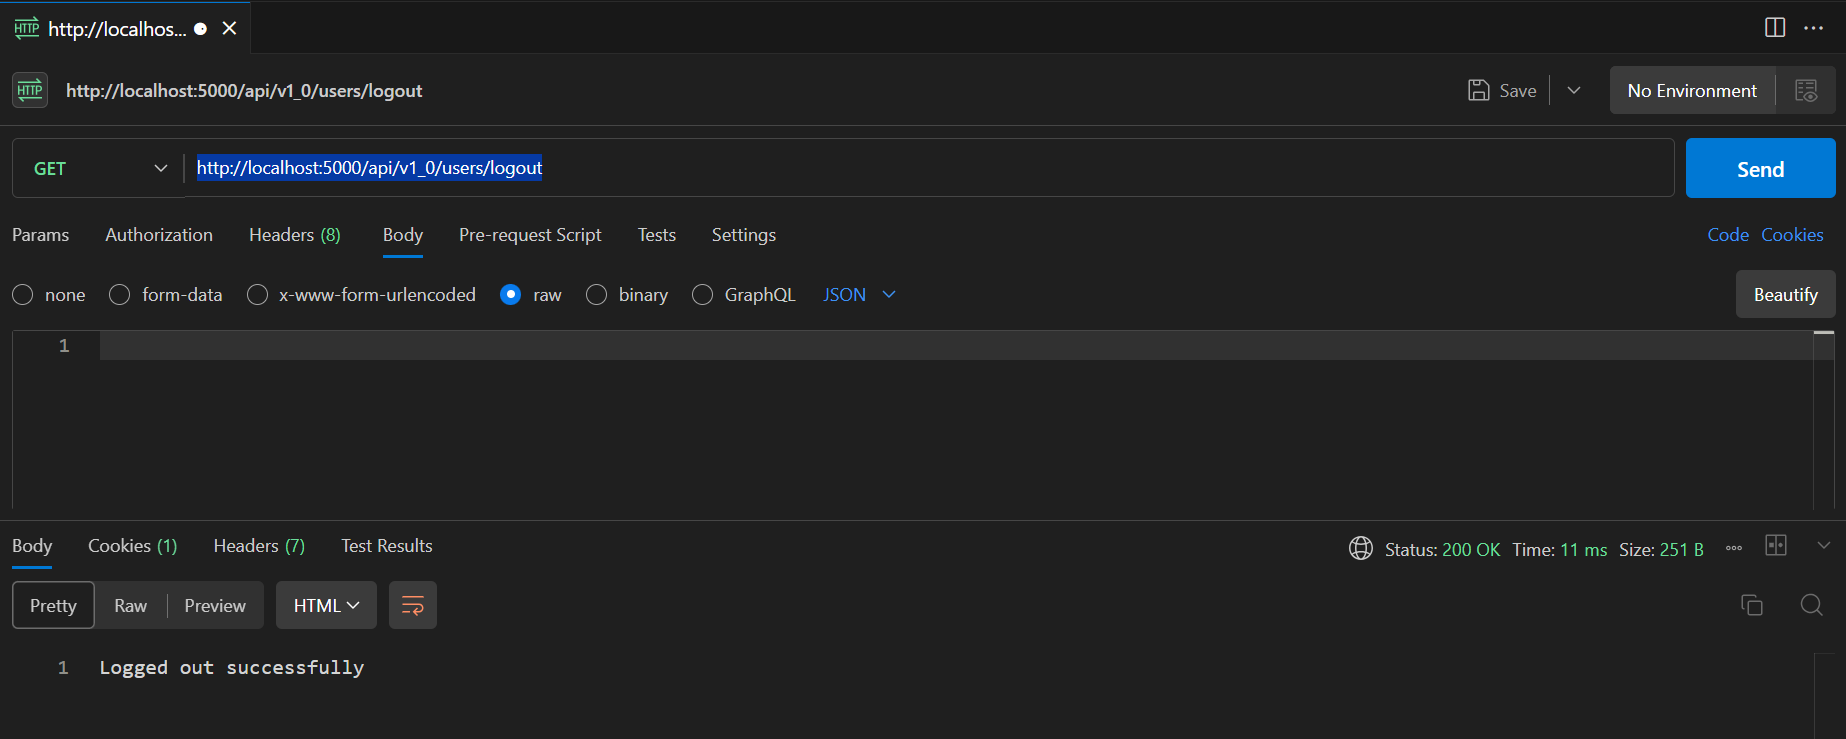Screen dimensions: 1846x739
Task: Open the three-dot tab options menu
Action: (x=1813, y=28)
